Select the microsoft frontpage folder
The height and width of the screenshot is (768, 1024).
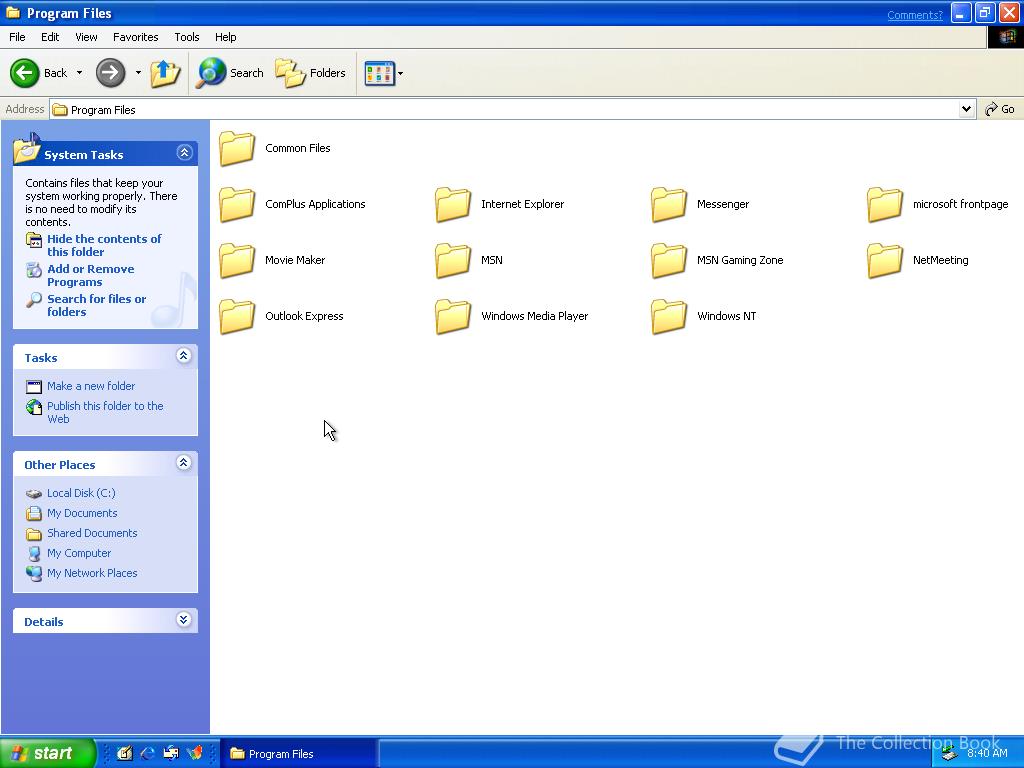pos(938,204)
